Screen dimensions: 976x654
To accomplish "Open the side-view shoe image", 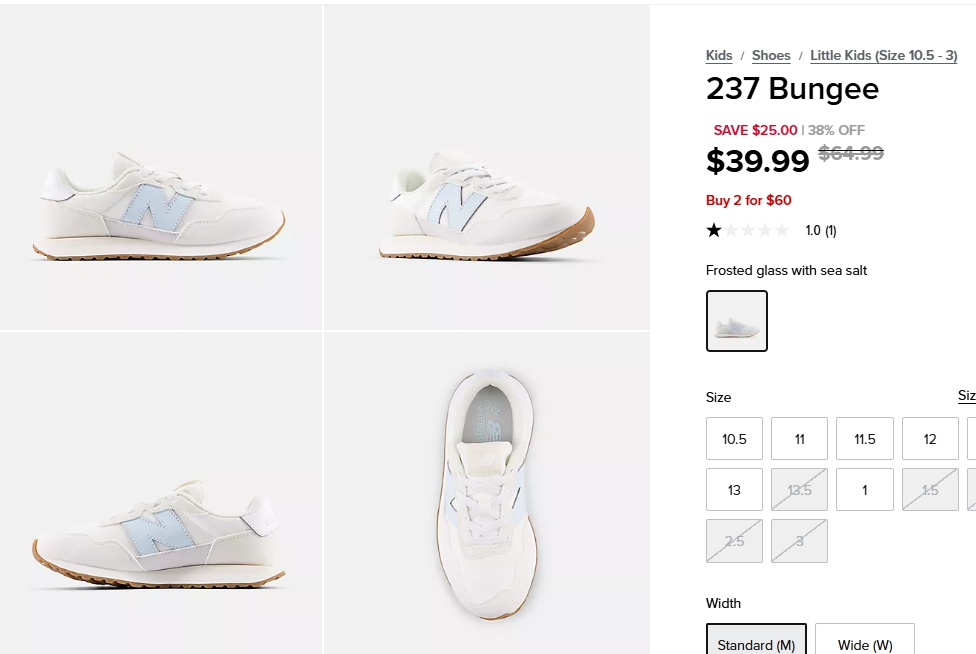I will pyautogui.click(x=161, y=167).
